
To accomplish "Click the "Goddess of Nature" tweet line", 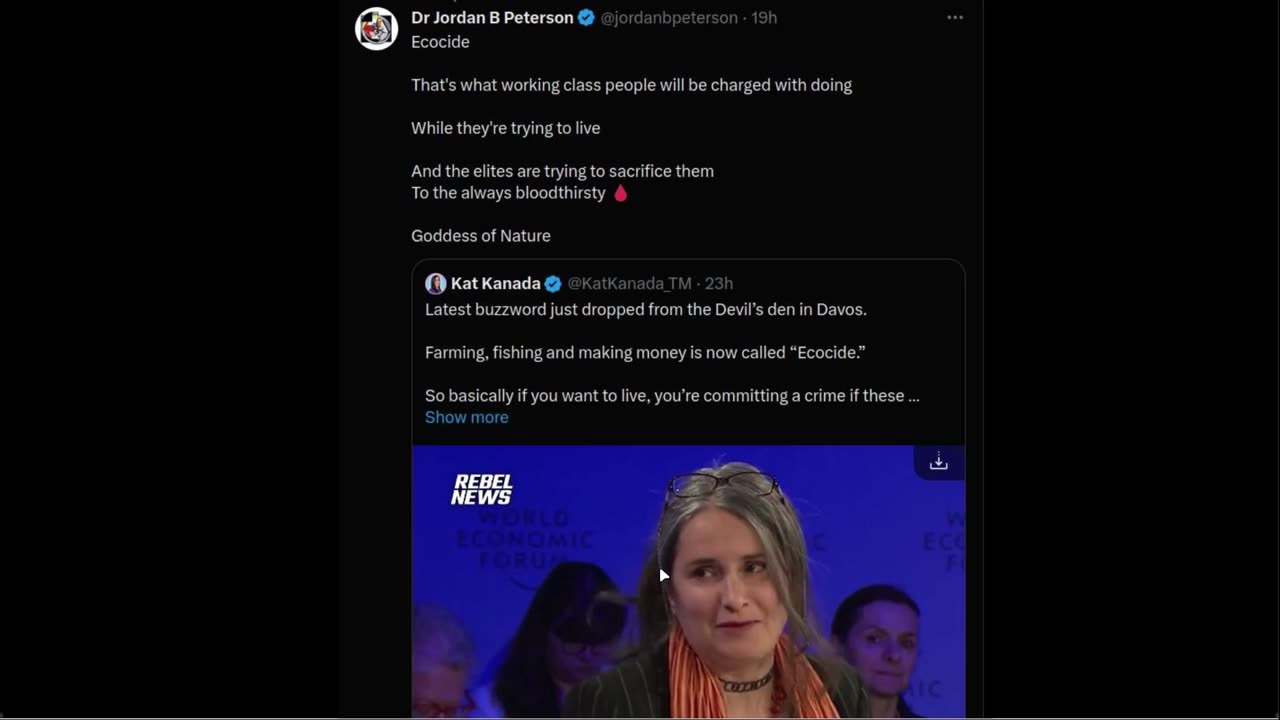I will coord(480,236).
